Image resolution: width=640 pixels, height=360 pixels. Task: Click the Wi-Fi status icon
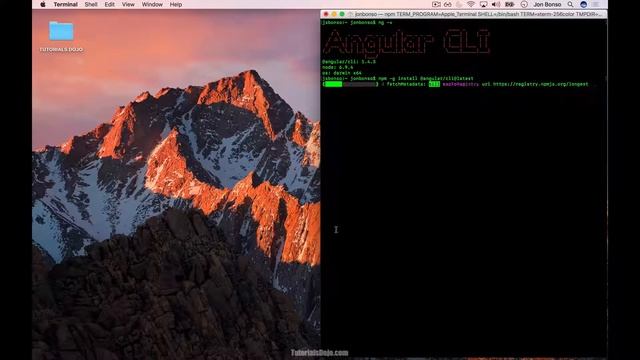click(471, 4)
